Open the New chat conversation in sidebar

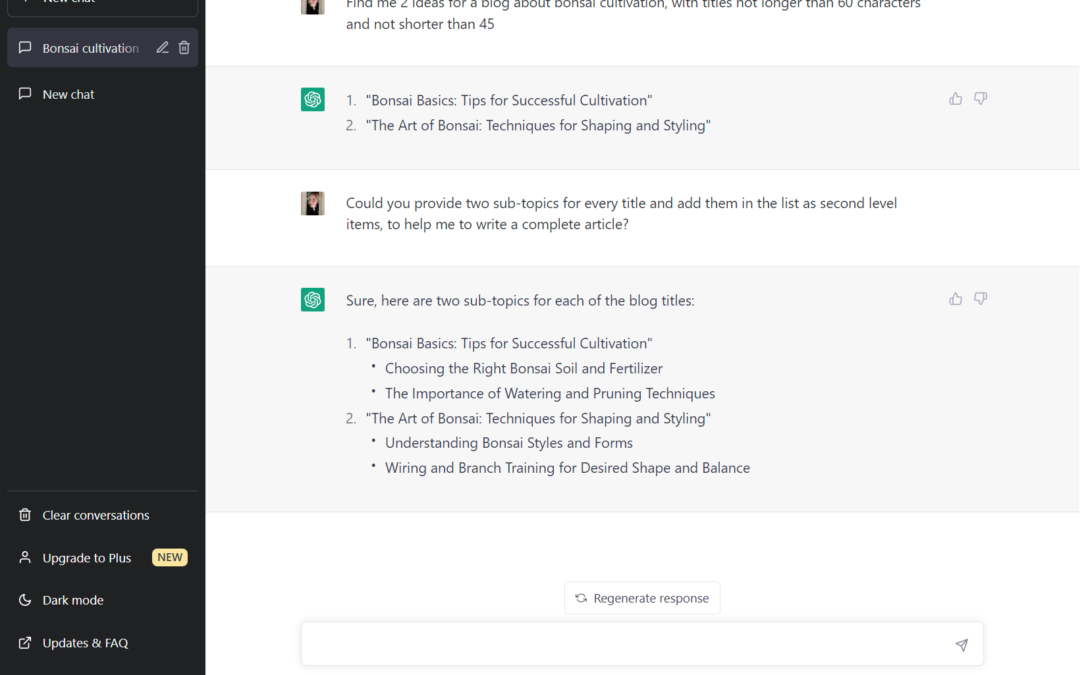click(x=68, y=94)
